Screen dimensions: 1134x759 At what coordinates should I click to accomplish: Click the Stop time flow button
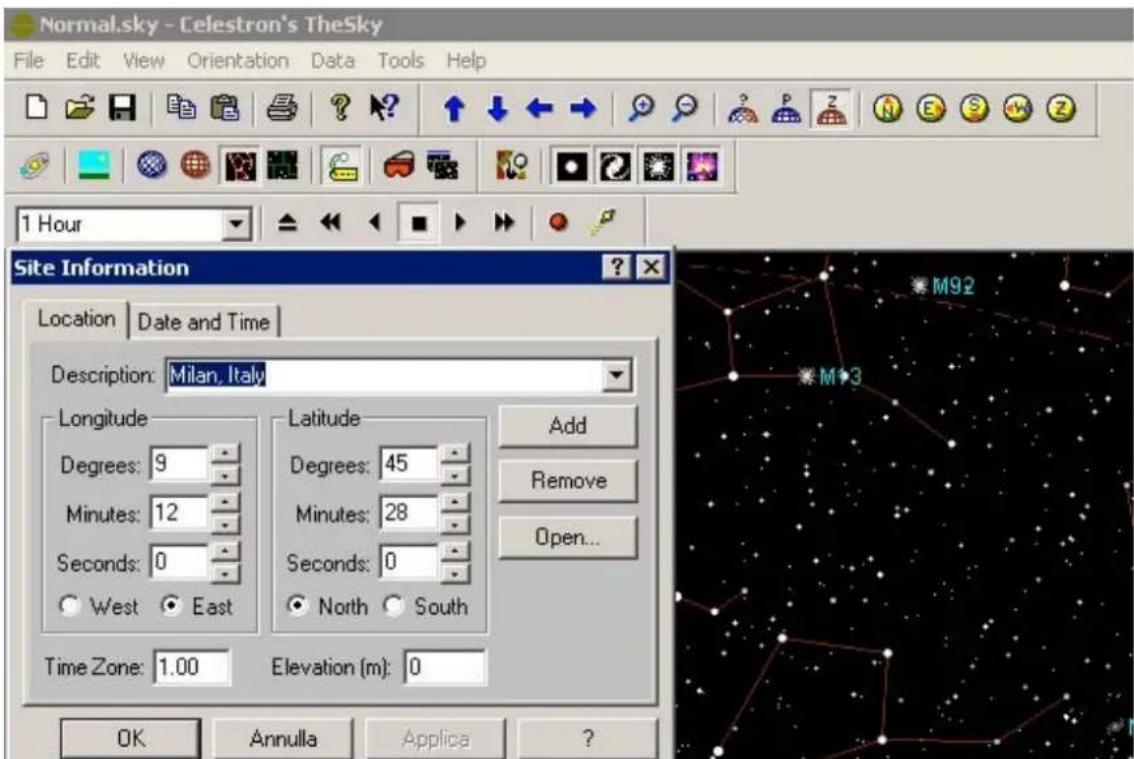419,223
